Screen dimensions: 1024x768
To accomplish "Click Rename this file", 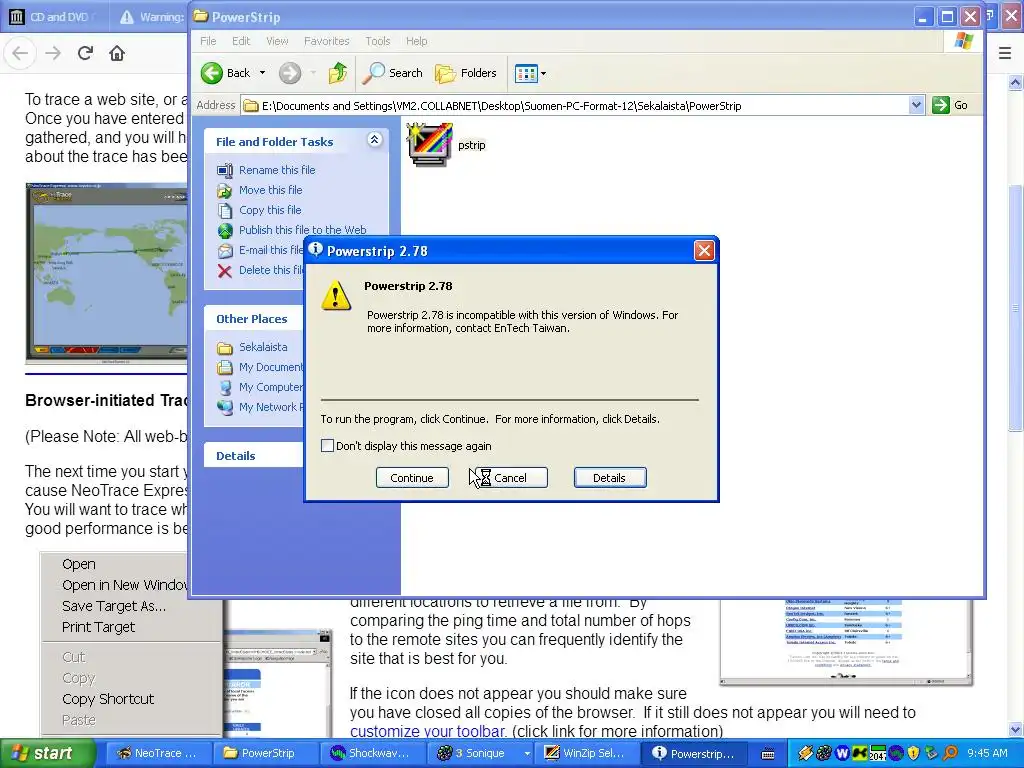I will coord(277,170).
